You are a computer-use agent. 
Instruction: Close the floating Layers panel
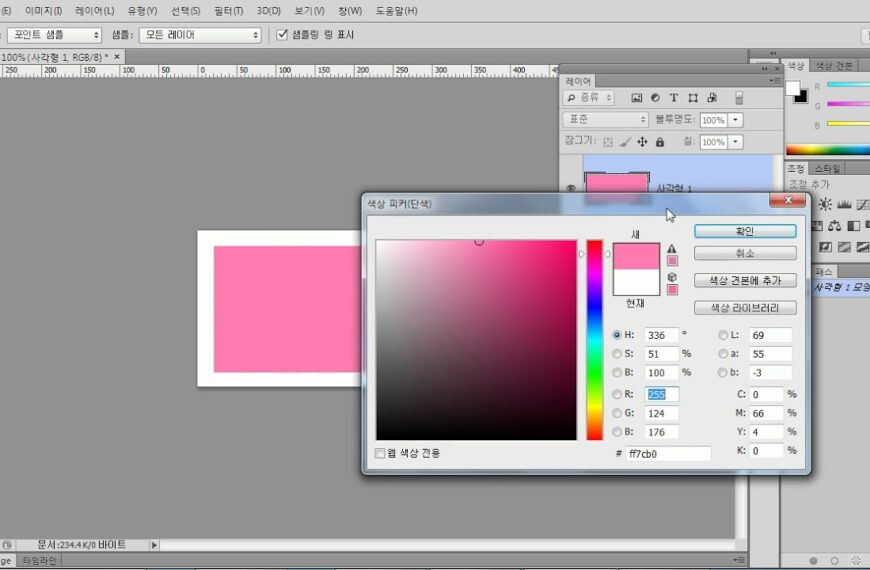tap(776, 69)
